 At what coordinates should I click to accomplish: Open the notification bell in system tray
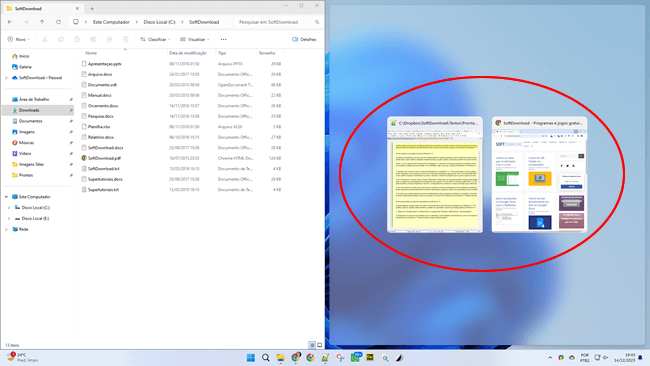click(x=640, y=358)
